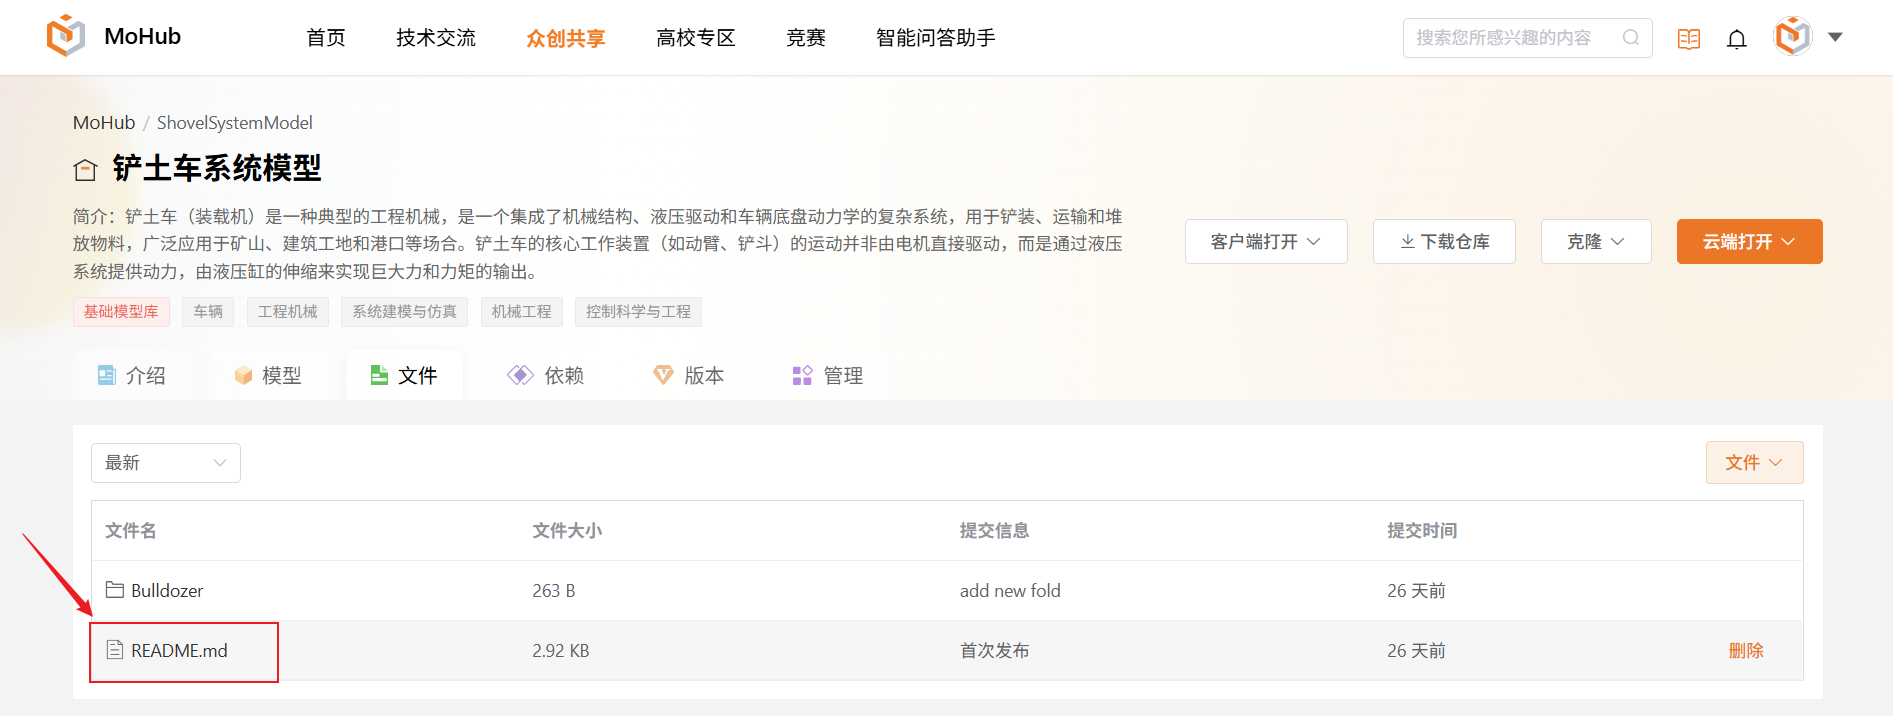Switch to 依赖 tab

click(546, 375)
